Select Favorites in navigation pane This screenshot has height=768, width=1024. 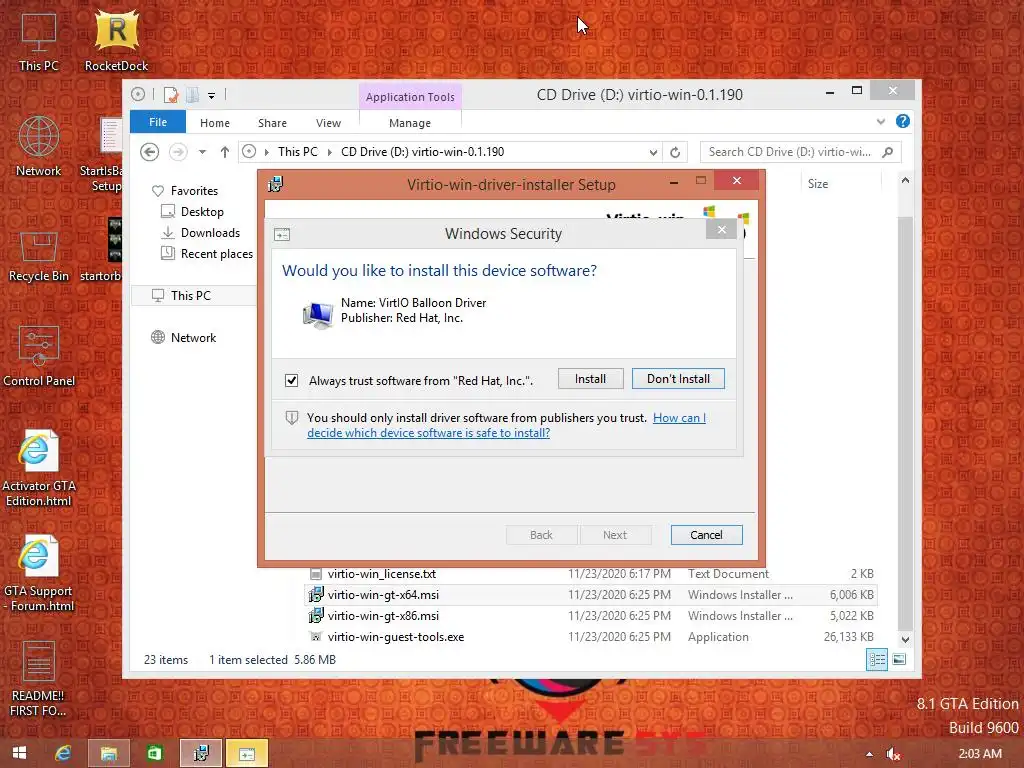pyautogui.click(x=194, y=191)
